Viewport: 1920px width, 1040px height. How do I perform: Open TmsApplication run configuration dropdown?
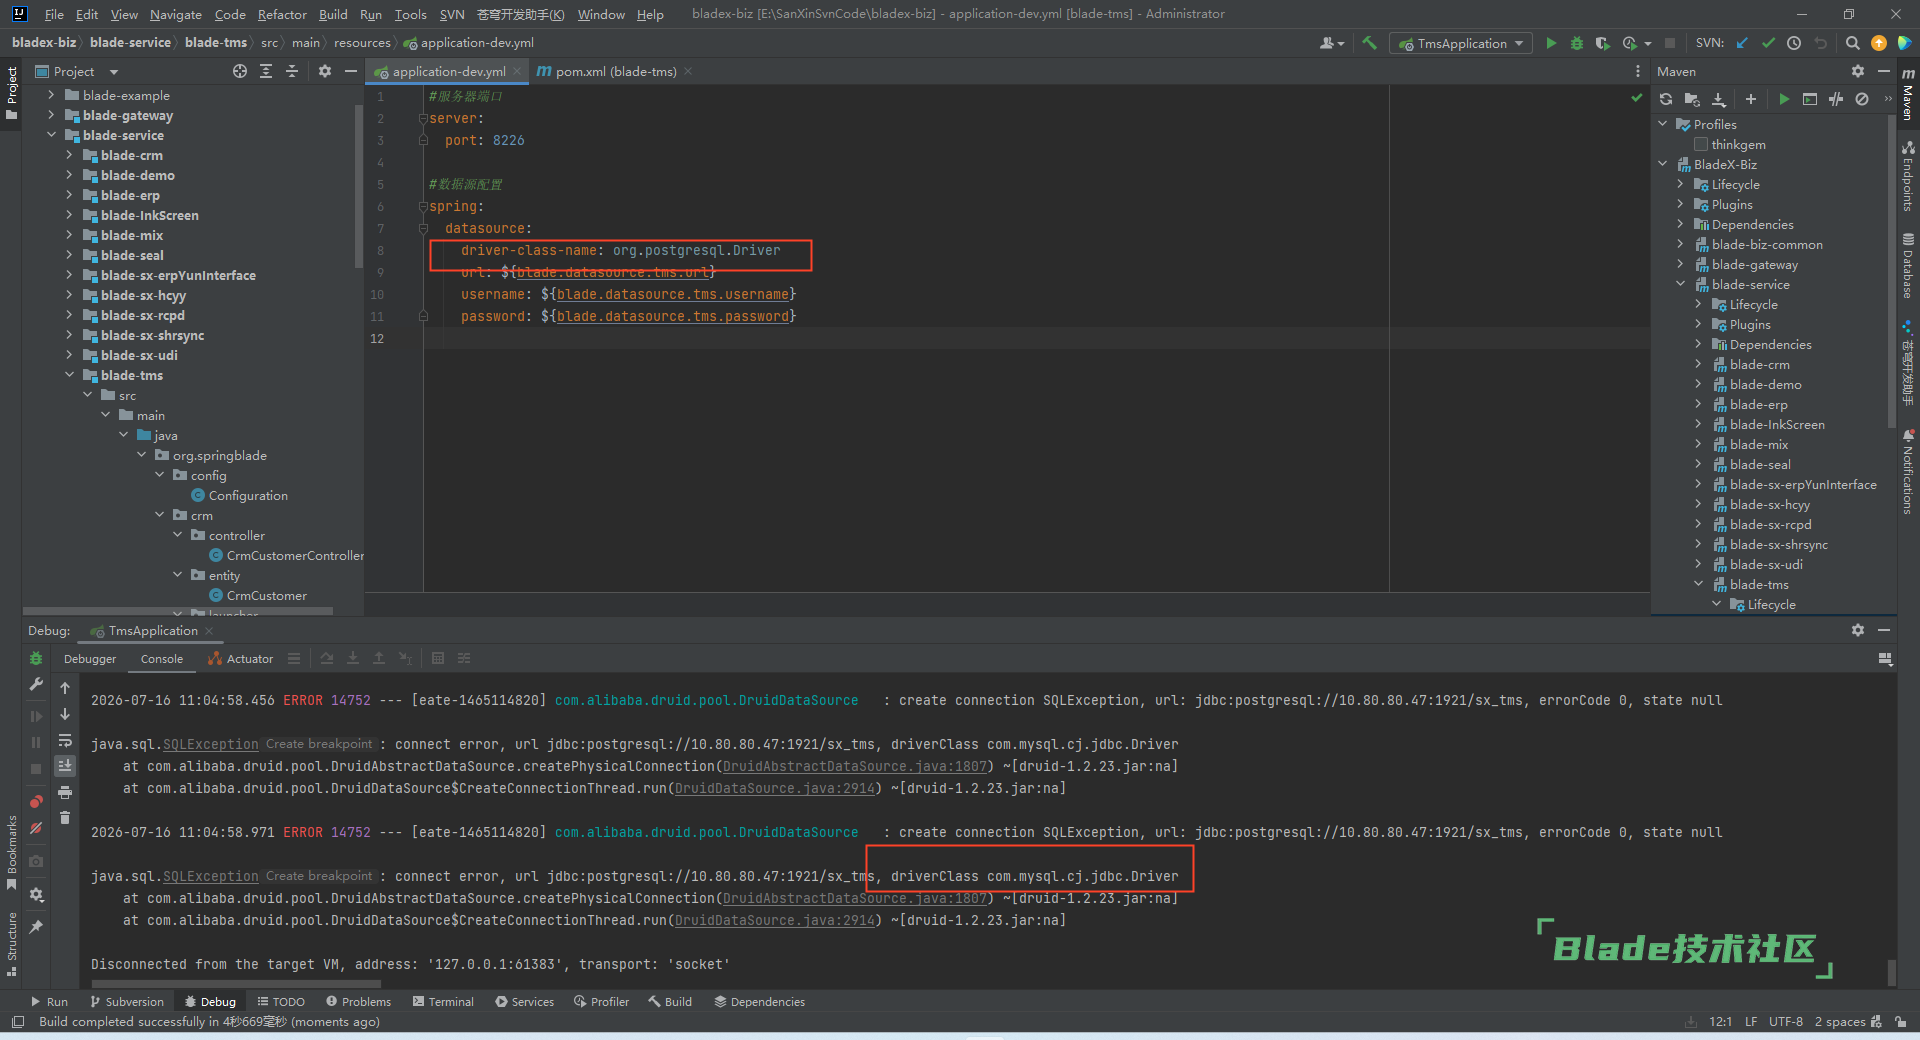pos(1461,43)
